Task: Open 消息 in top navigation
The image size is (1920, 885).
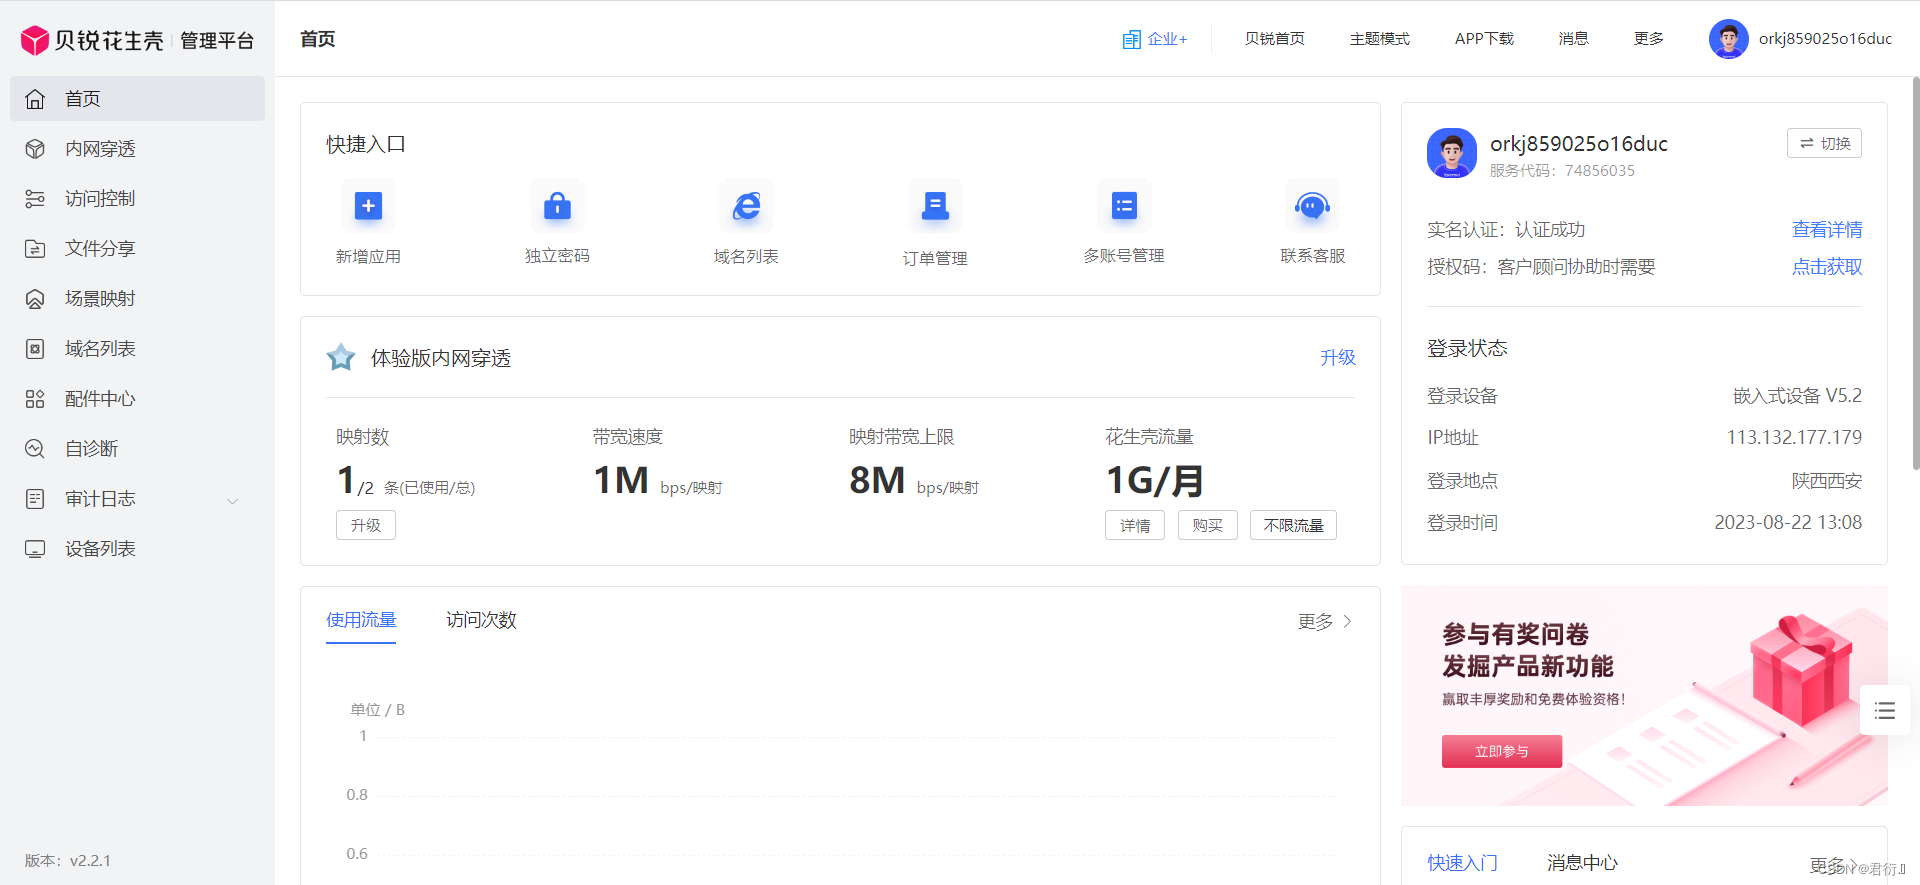Action: pos(1573,39)
